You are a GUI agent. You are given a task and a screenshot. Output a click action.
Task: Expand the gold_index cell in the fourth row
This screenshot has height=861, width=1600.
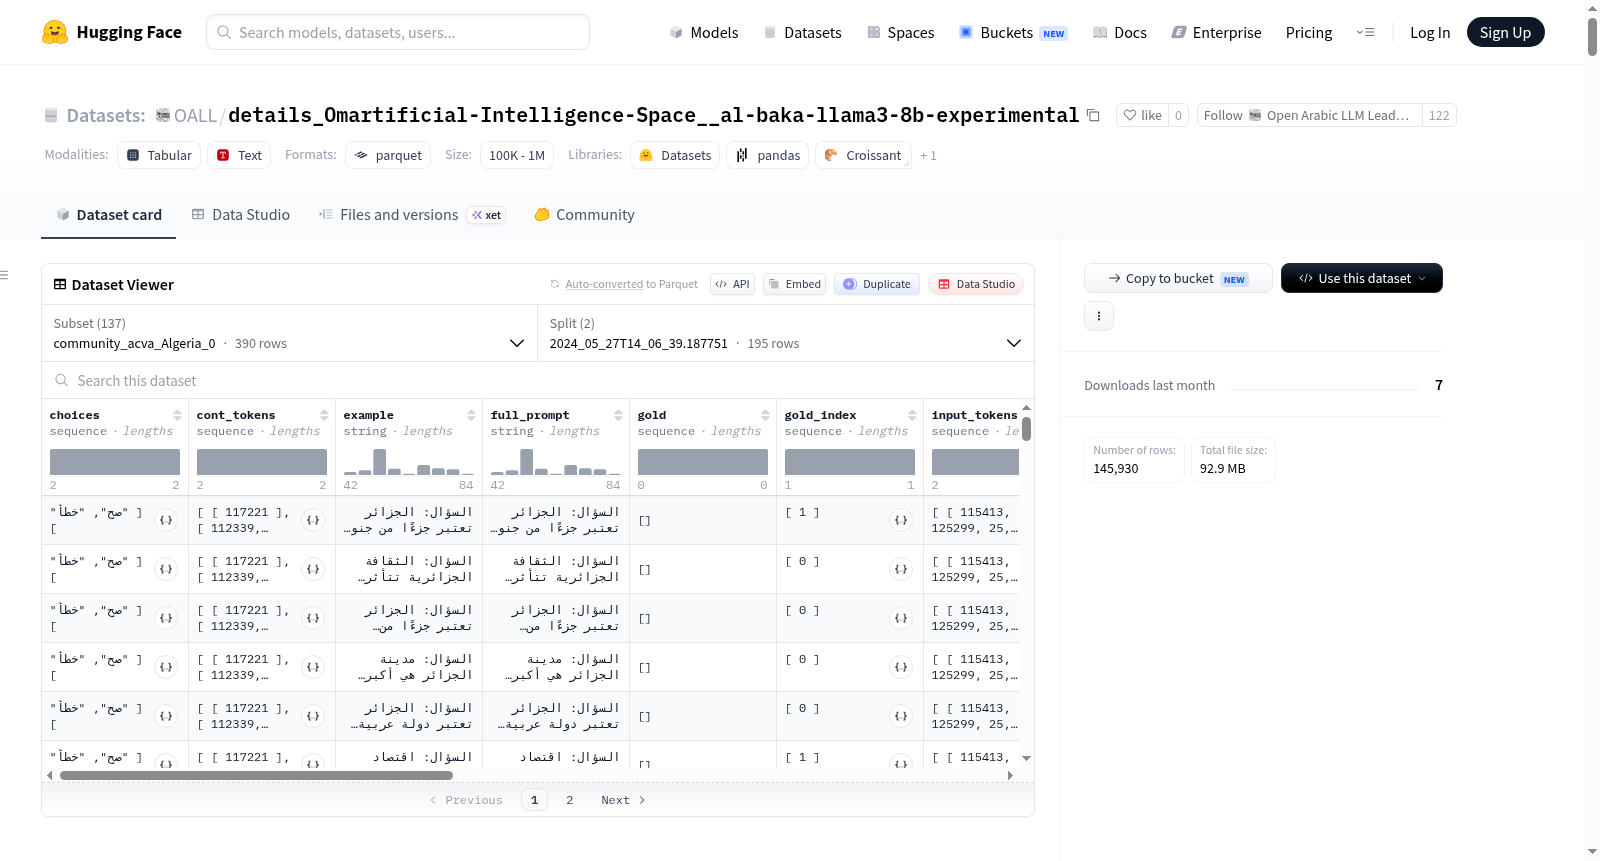(901, 667)
